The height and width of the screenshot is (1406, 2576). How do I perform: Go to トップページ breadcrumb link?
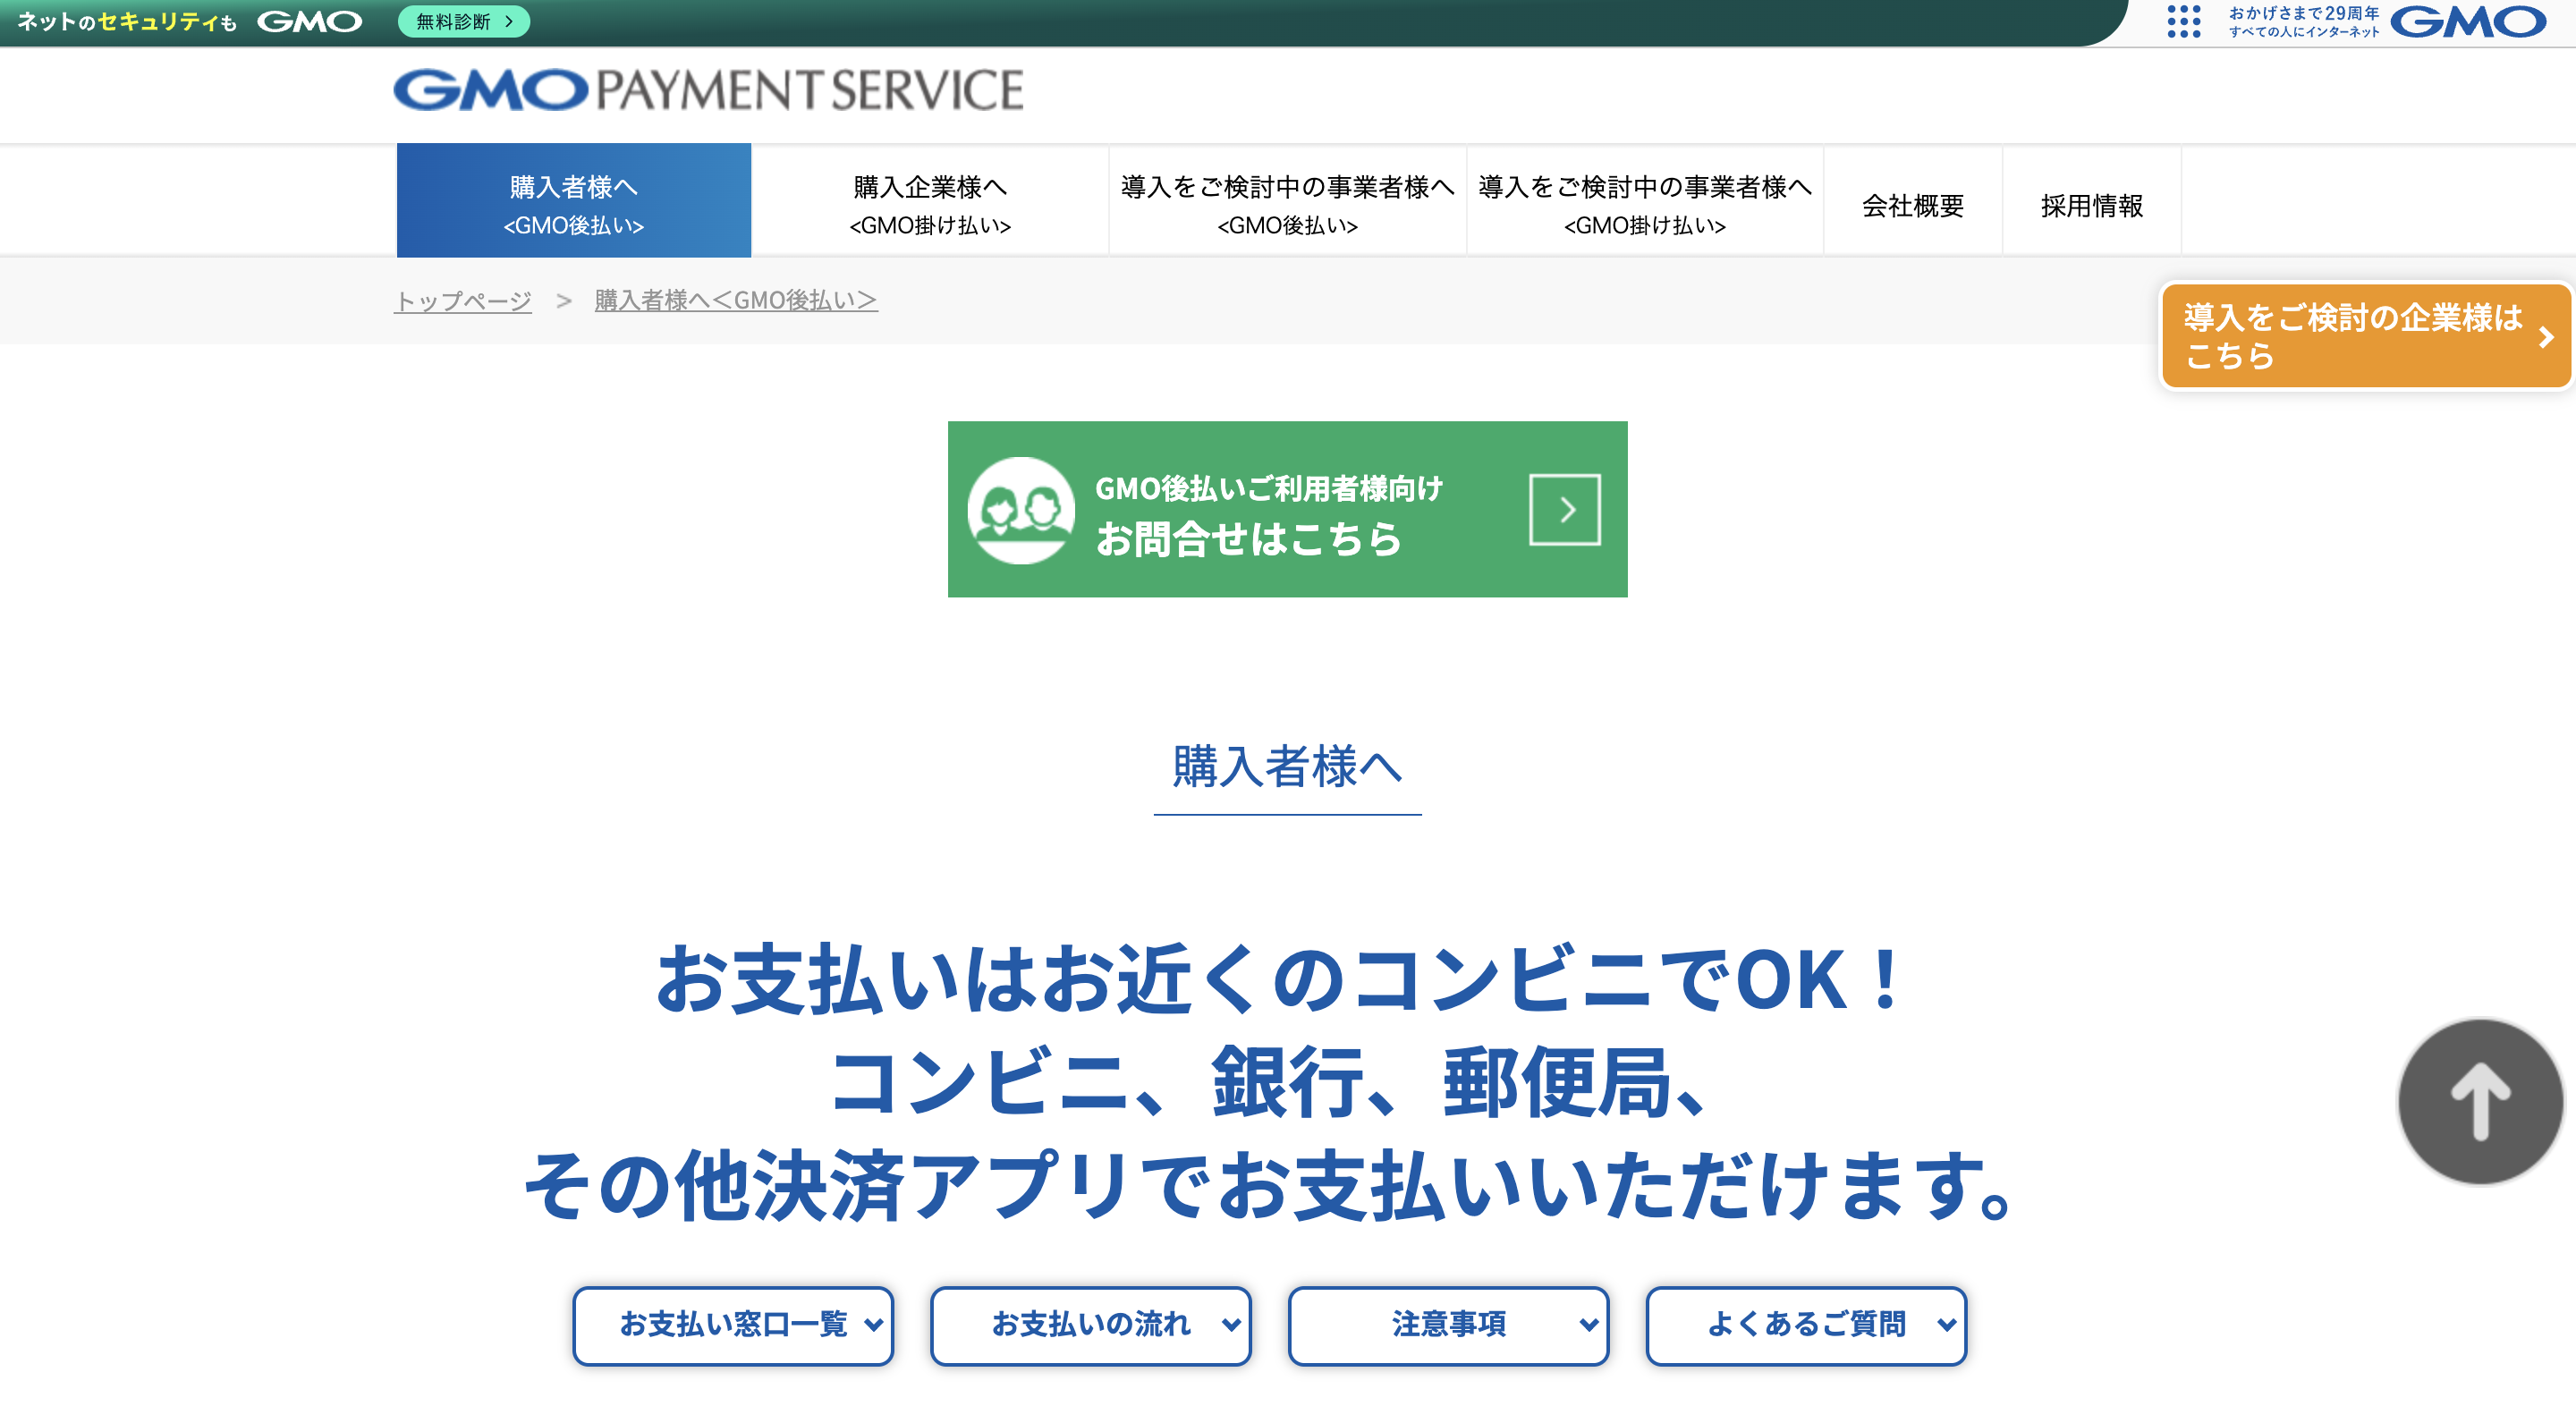tap(463, 300)
